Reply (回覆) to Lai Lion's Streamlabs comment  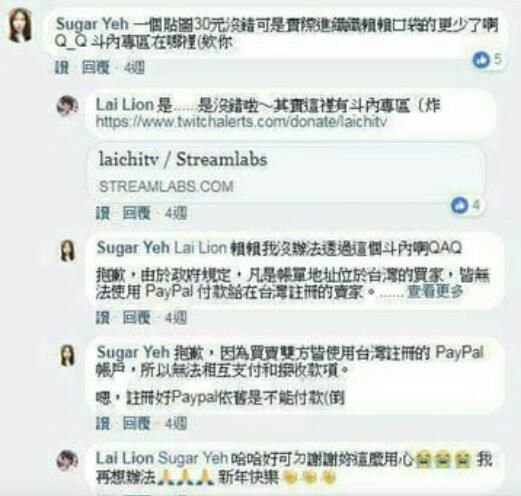pyautogui.click(x=137, y=213)
